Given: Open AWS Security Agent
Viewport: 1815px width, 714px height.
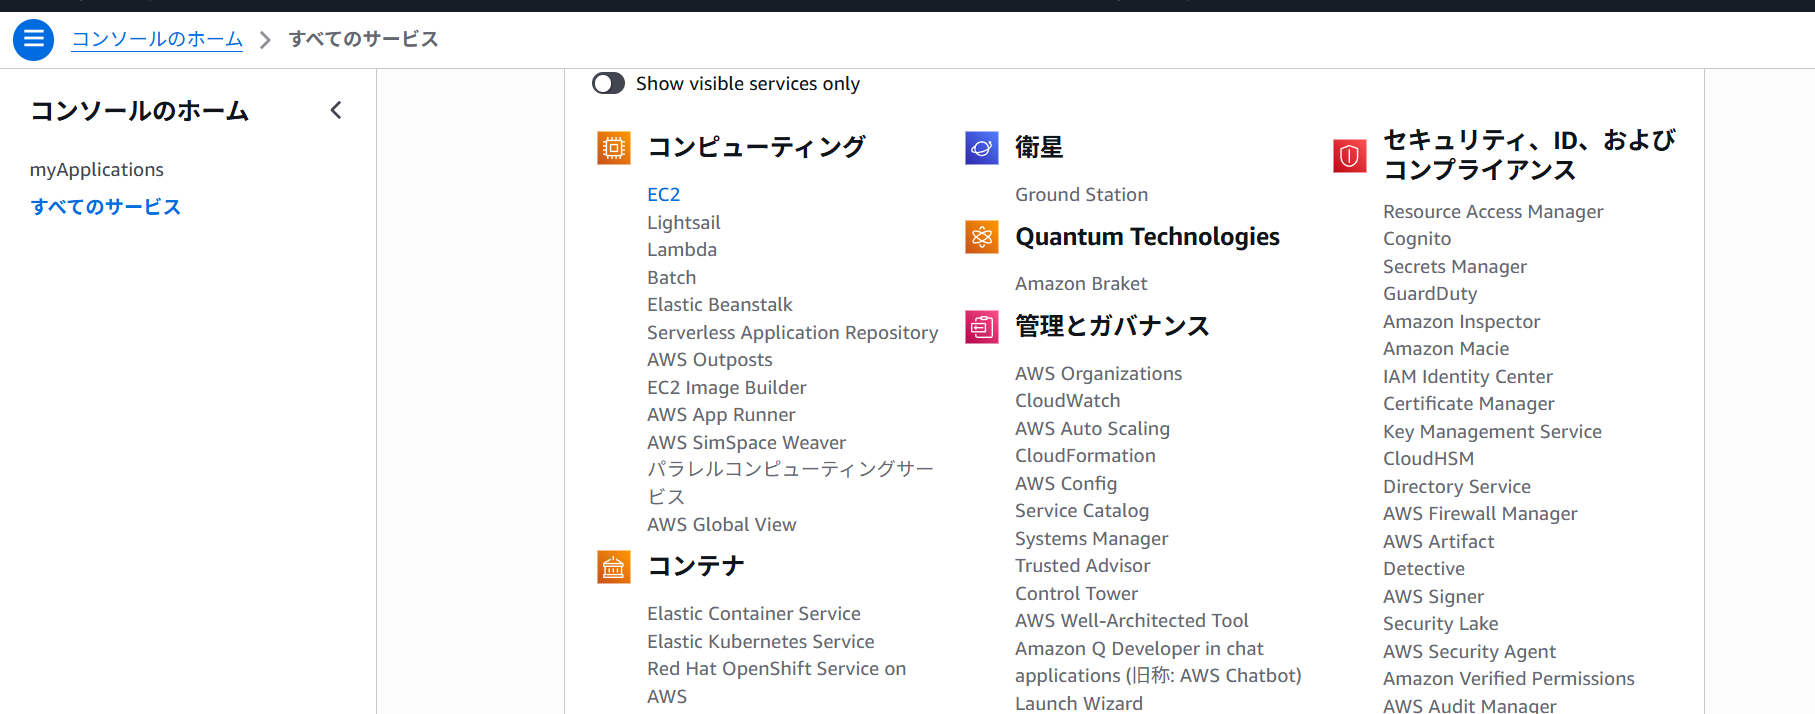Looking at the screenshot, I should click(1470, 652).
